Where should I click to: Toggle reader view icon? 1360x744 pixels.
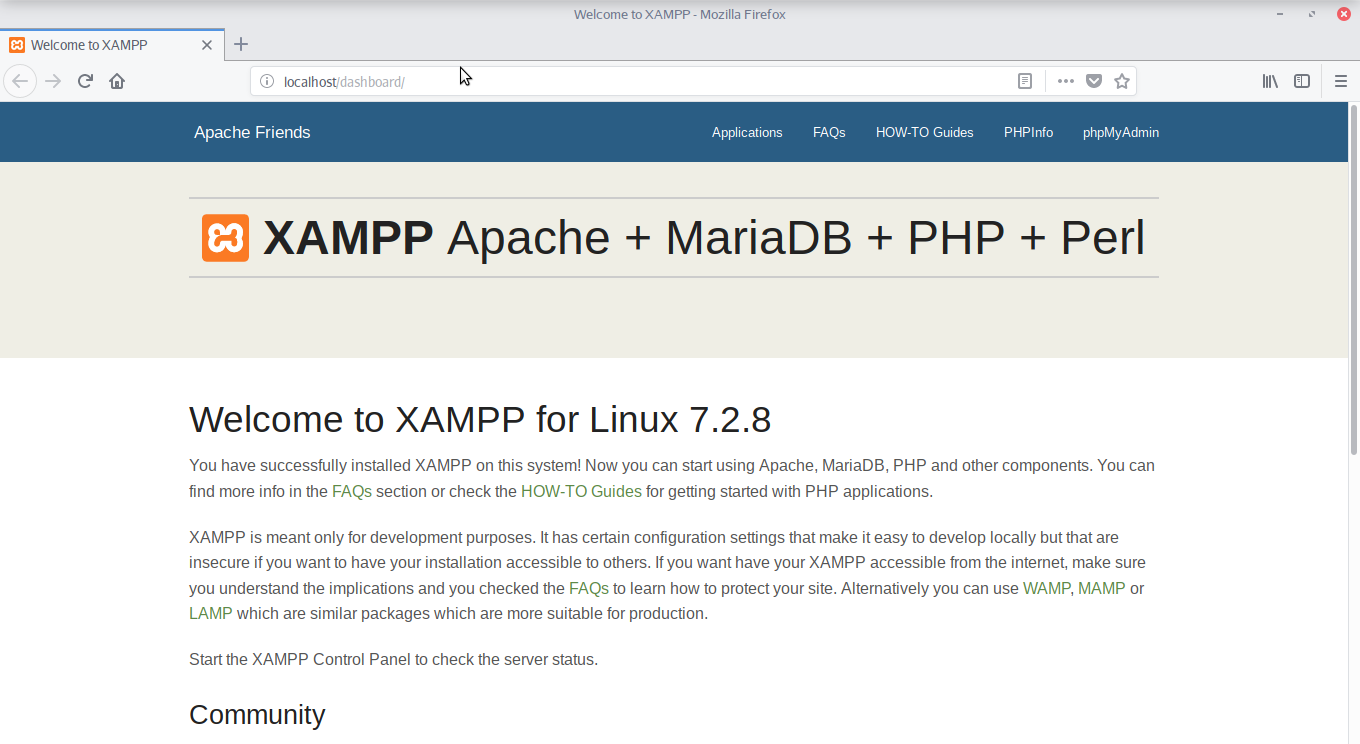click(x=1025, y=81)
